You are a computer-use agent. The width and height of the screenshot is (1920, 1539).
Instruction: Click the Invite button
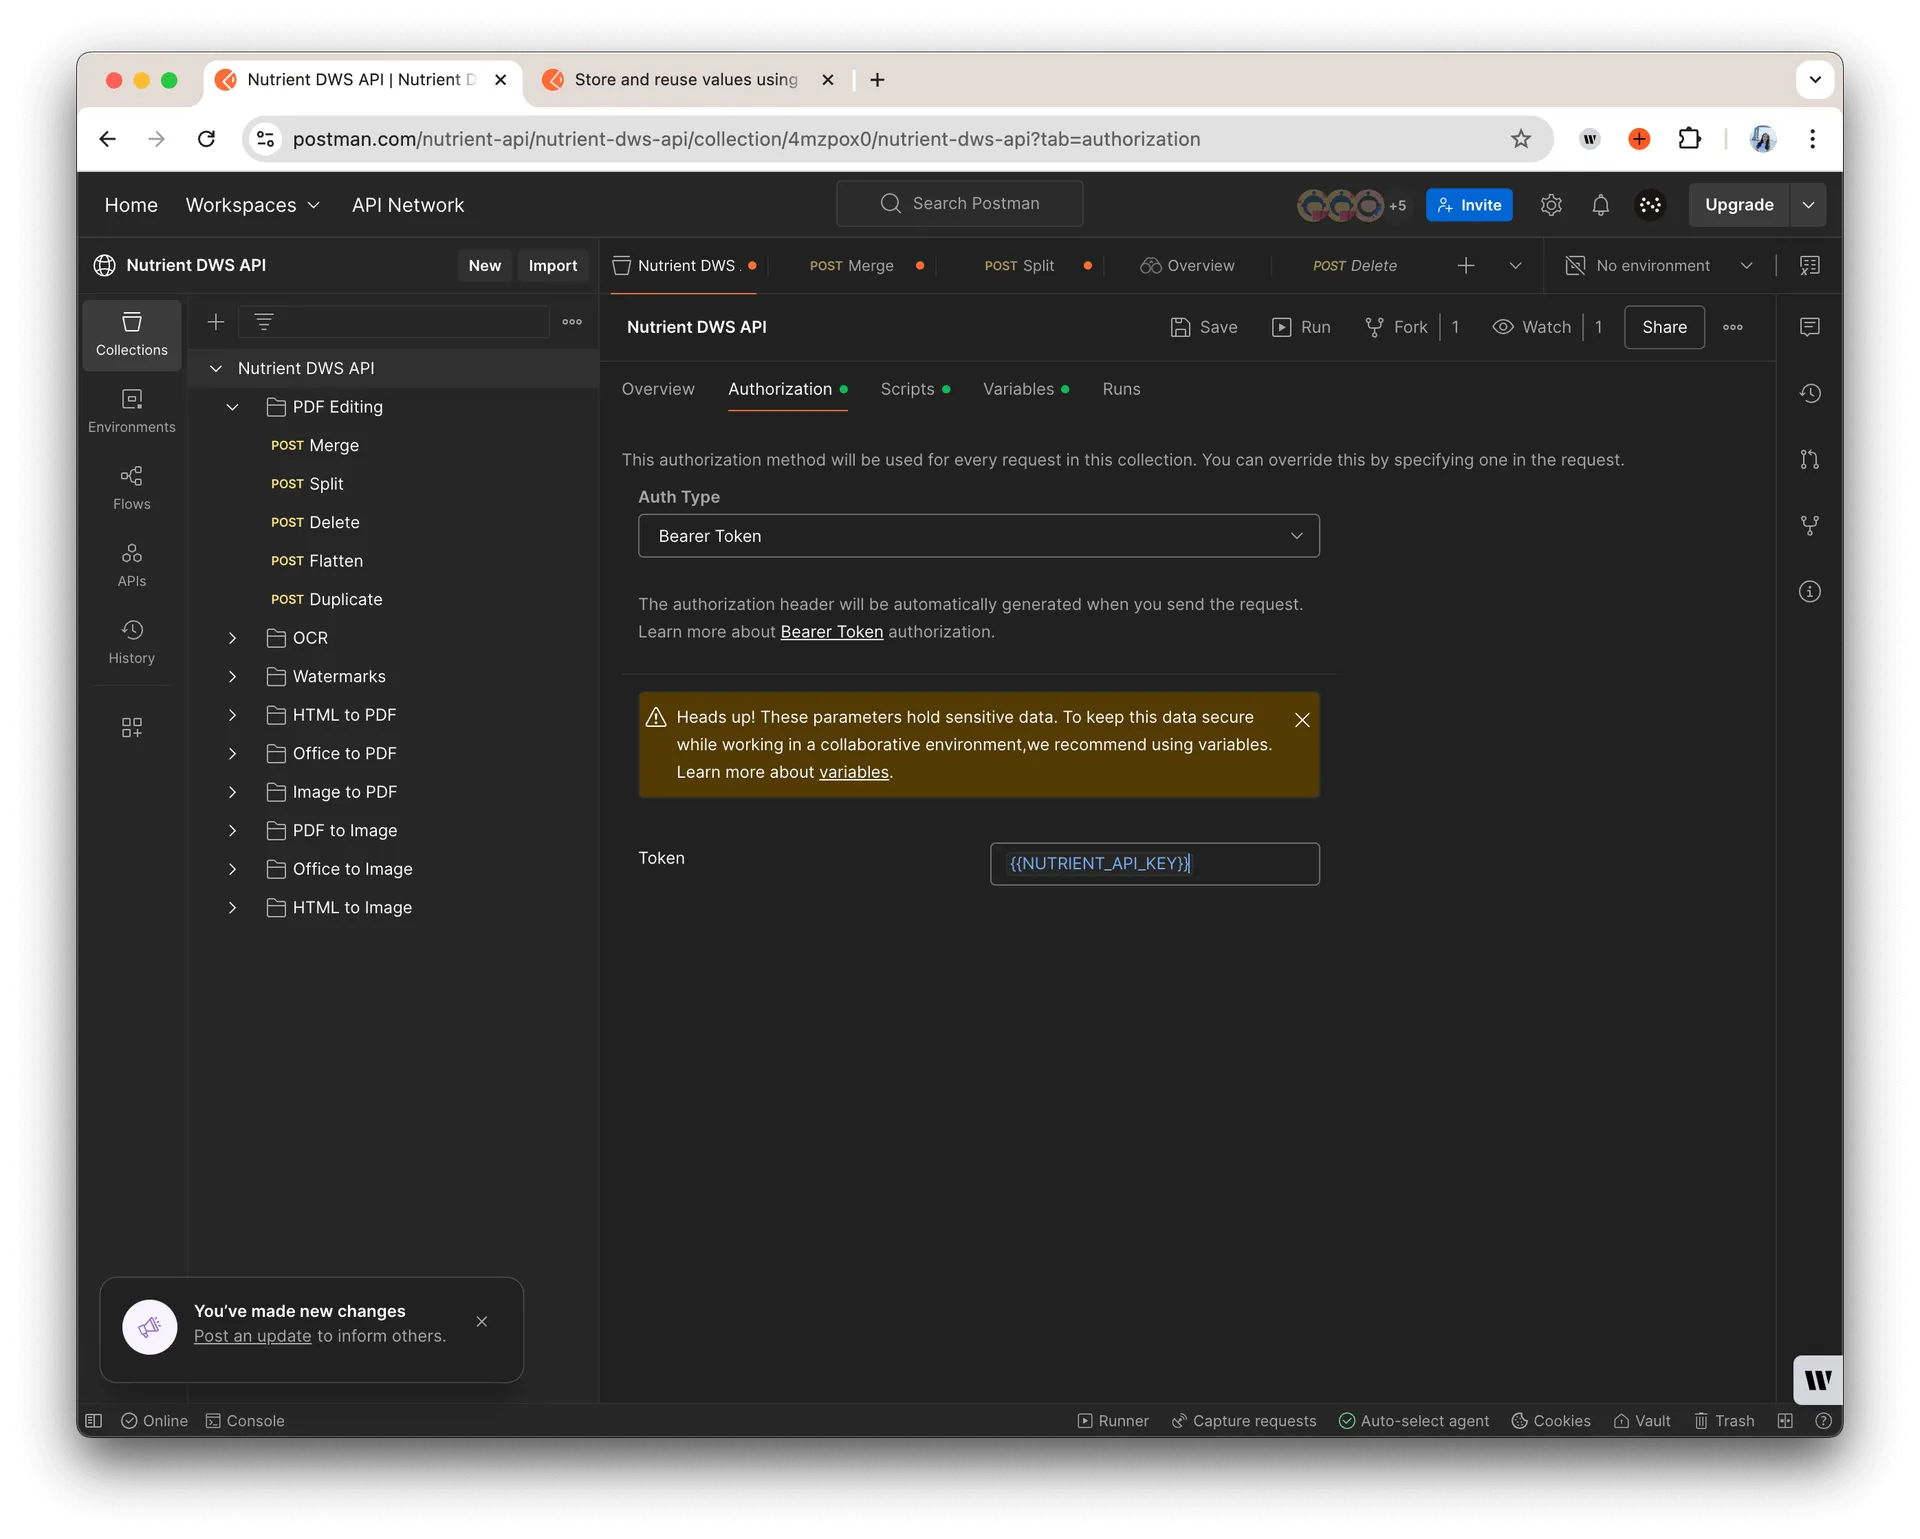point(1469,205)
